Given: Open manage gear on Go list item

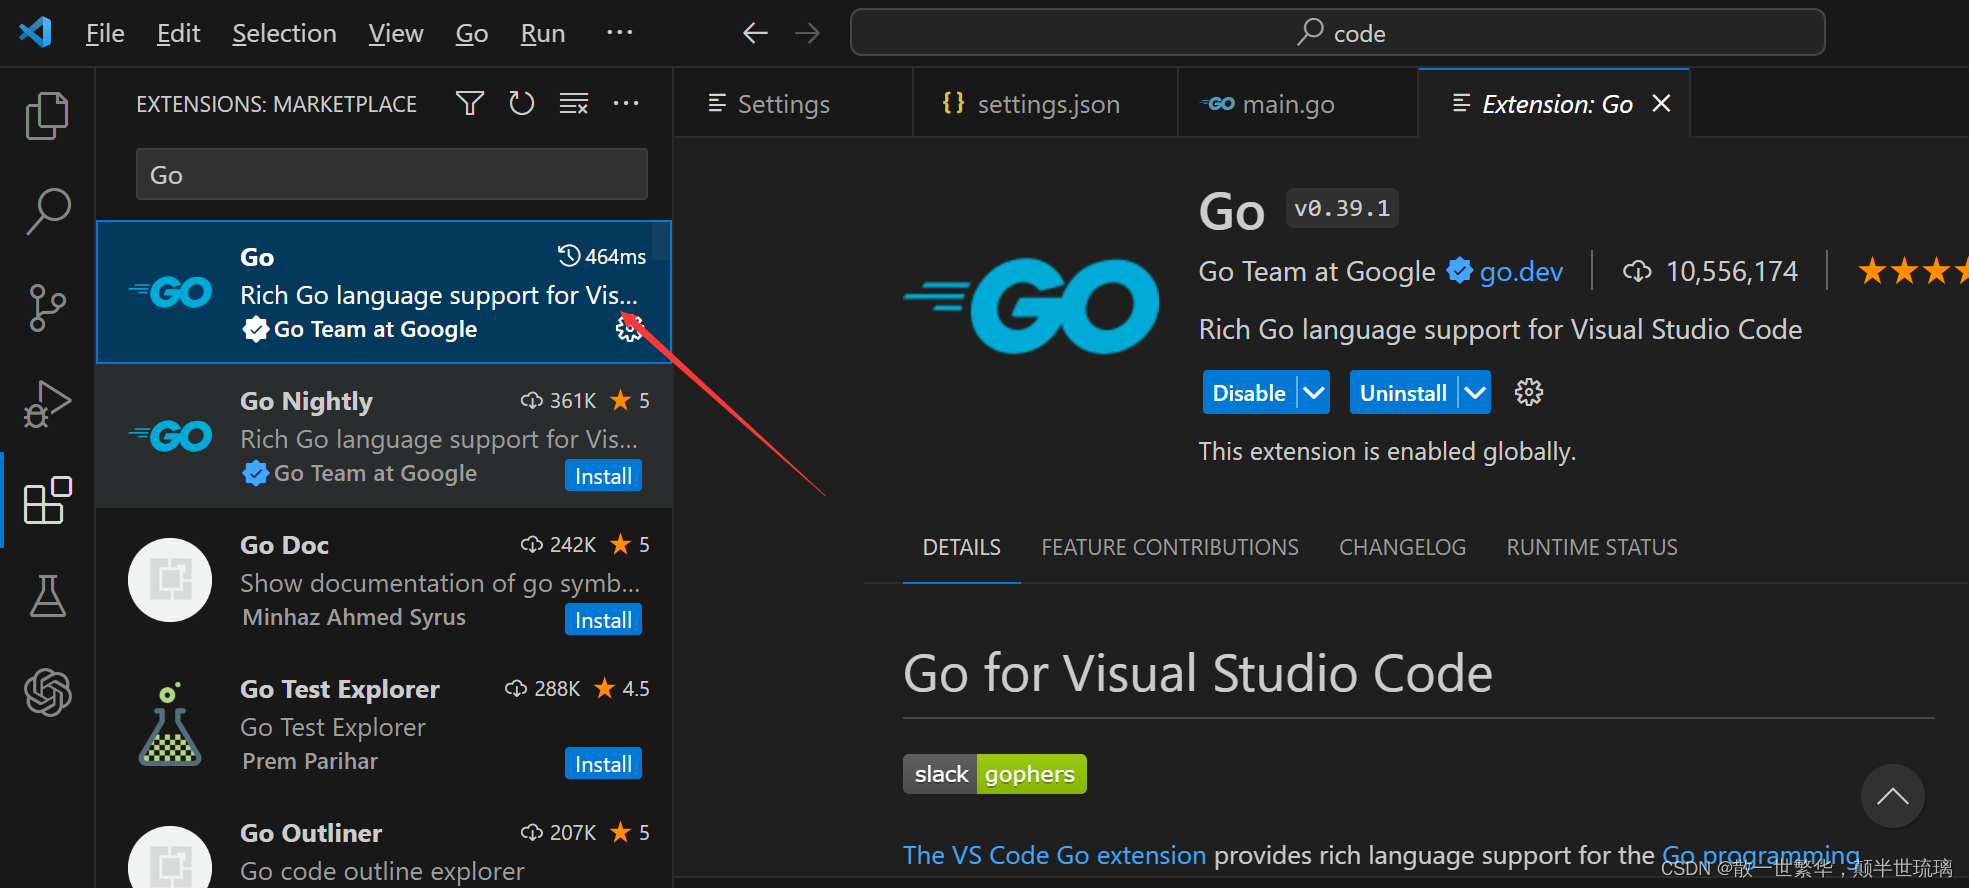Looking at the screenshot, I should (629, 328).
